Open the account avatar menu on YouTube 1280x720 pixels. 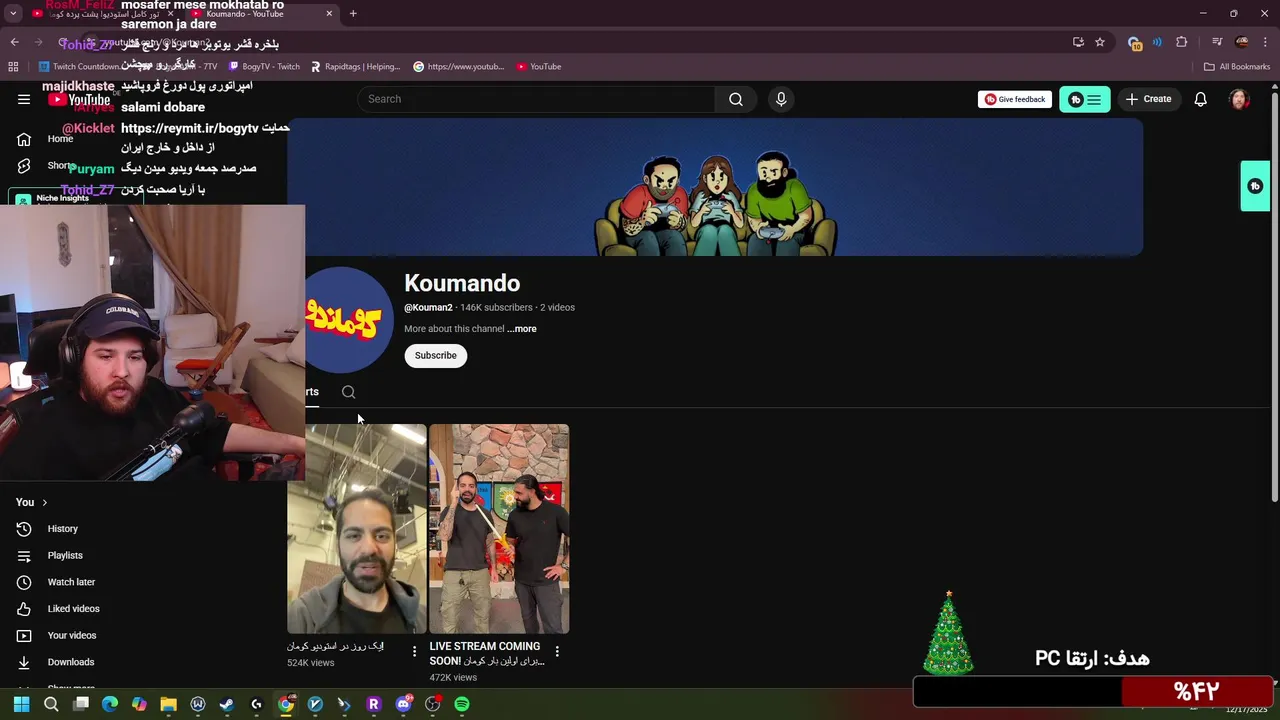click(1239, 99)
